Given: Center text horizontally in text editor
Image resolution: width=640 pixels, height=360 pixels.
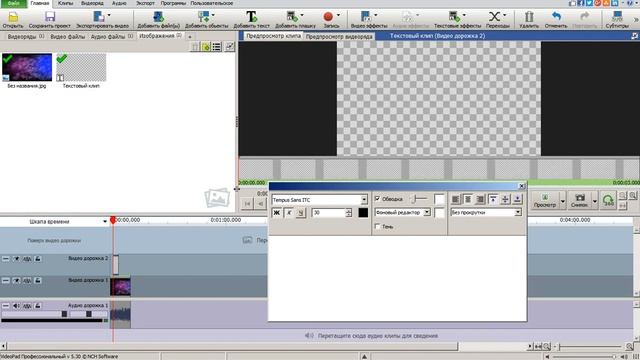Looking at the screenshot, I should click(x=468, y=199).
